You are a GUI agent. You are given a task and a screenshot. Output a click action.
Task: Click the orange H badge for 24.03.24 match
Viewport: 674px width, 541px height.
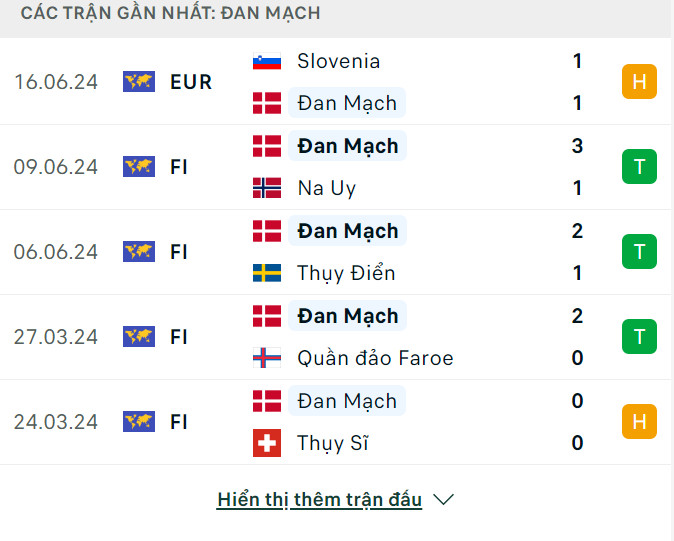tap(639, 422)
